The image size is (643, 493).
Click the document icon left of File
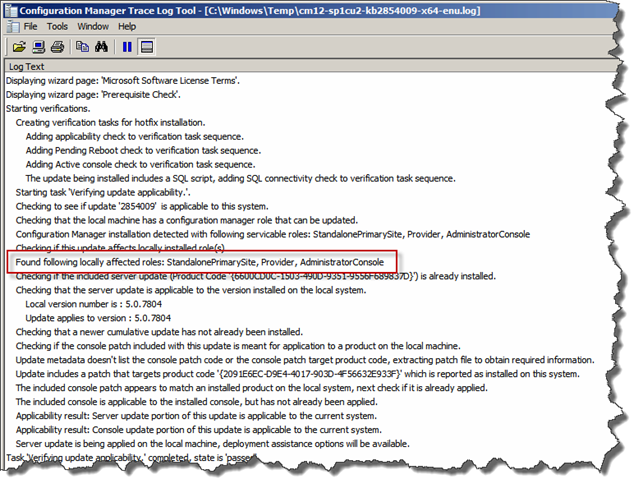tap(13, 27)
